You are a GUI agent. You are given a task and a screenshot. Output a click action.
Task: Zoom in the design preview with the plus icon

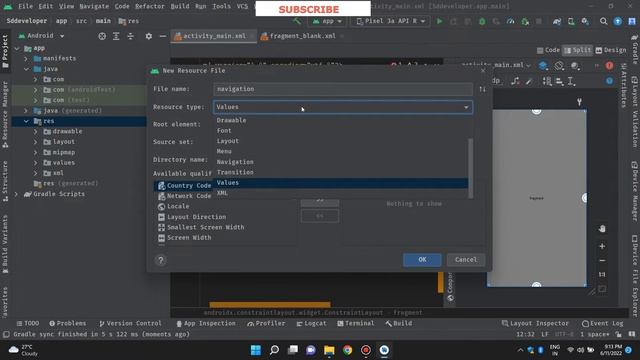pos(602,246)
